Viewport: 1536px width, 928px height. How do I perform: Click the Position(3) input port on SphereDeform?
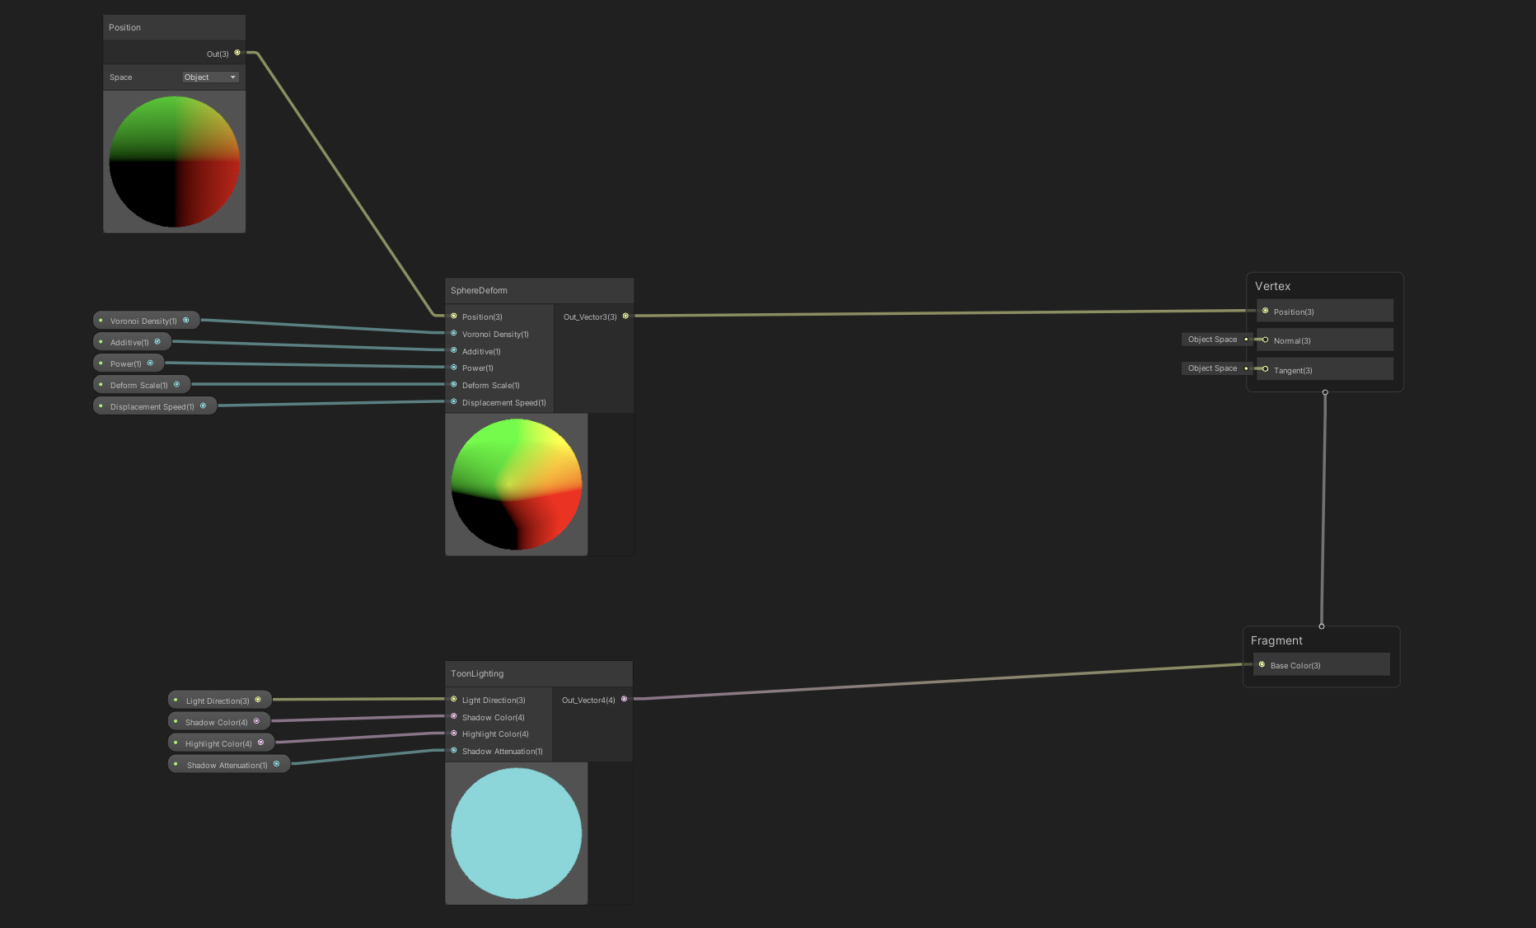pos(453,316)
